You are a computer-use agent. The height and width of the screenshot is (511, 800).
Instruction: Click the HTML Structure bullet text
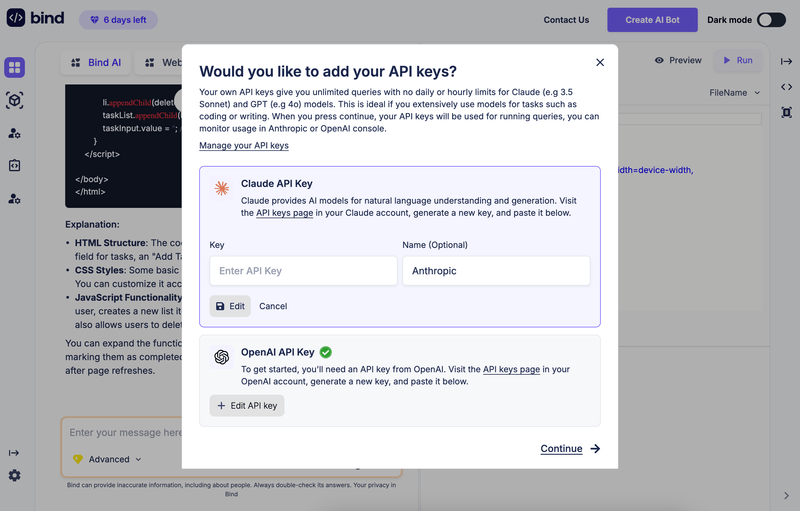pyautogui.click(x=111, y=243)
